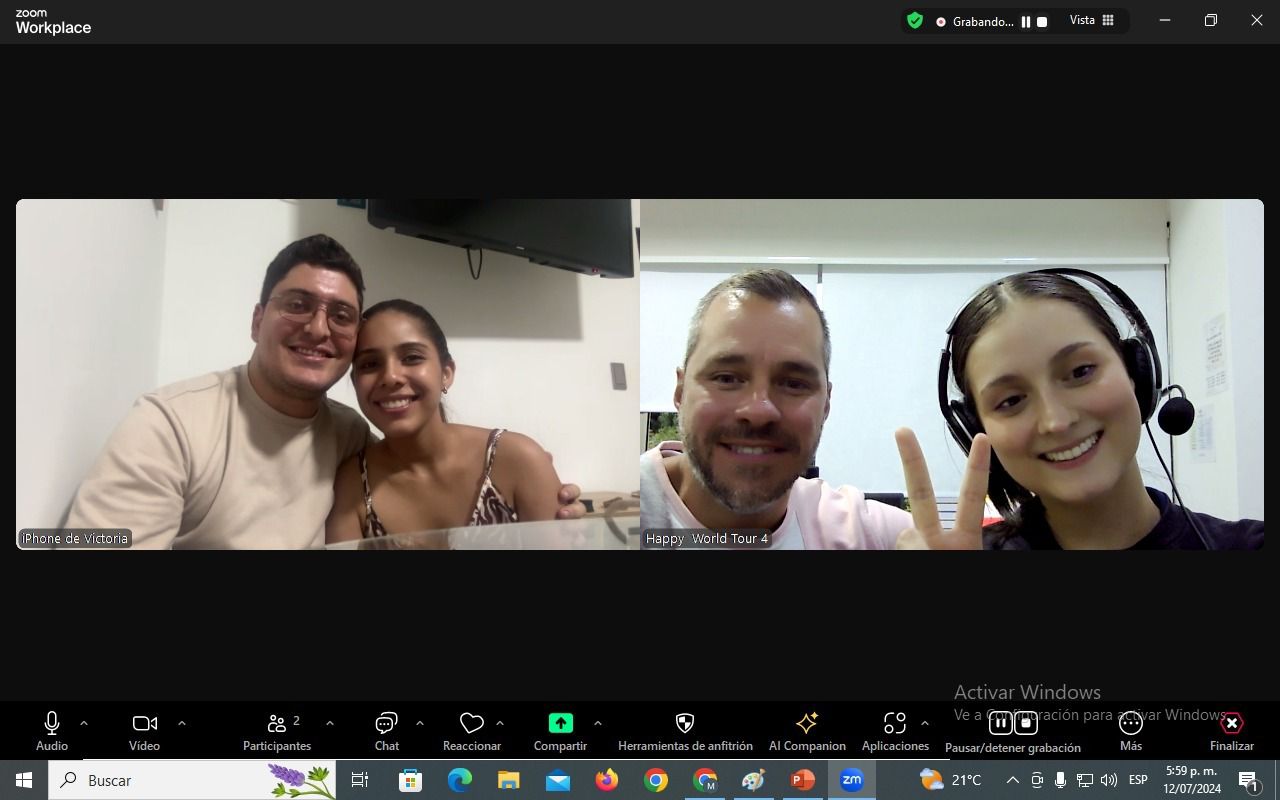Open the Vista layout menu
The height and width of the screenshot is (800, 1280).
[1092, 21]
